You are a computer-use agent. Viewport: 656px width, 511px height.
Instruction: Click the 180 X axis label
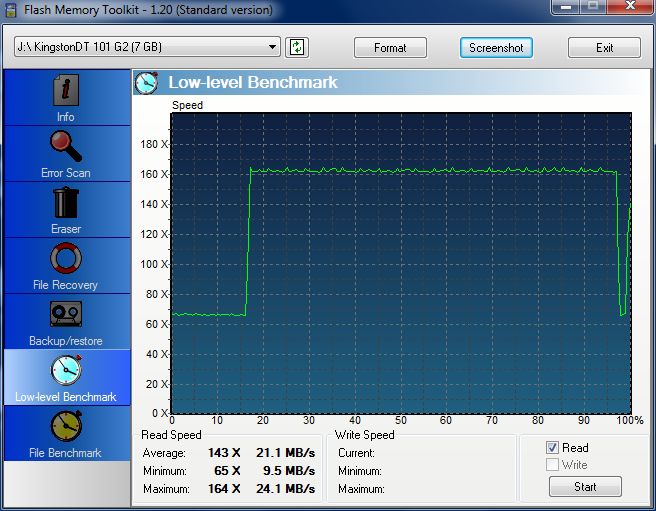[x=154, y=144]
